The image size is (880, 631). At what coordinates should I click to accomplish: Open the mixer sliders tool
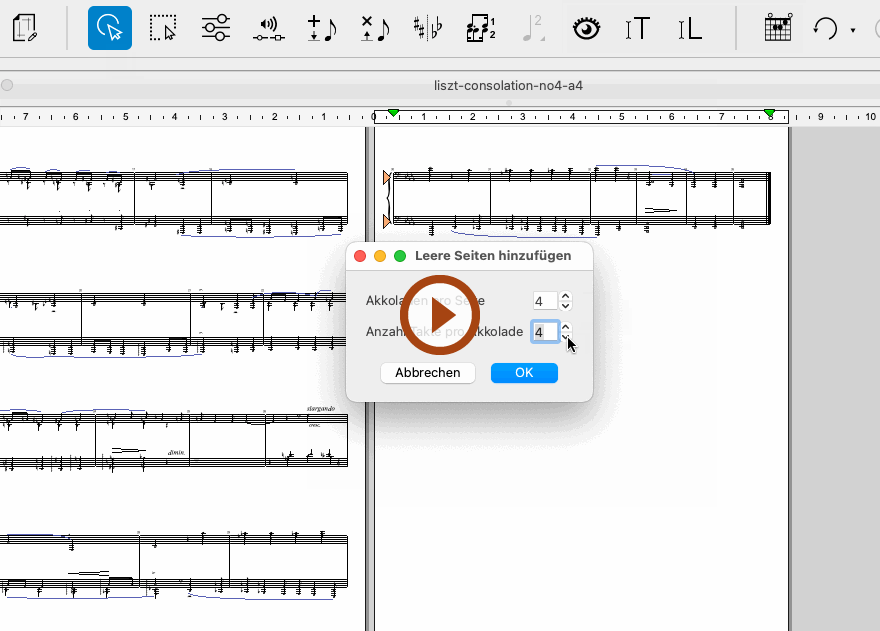click(x=215, y=28)
